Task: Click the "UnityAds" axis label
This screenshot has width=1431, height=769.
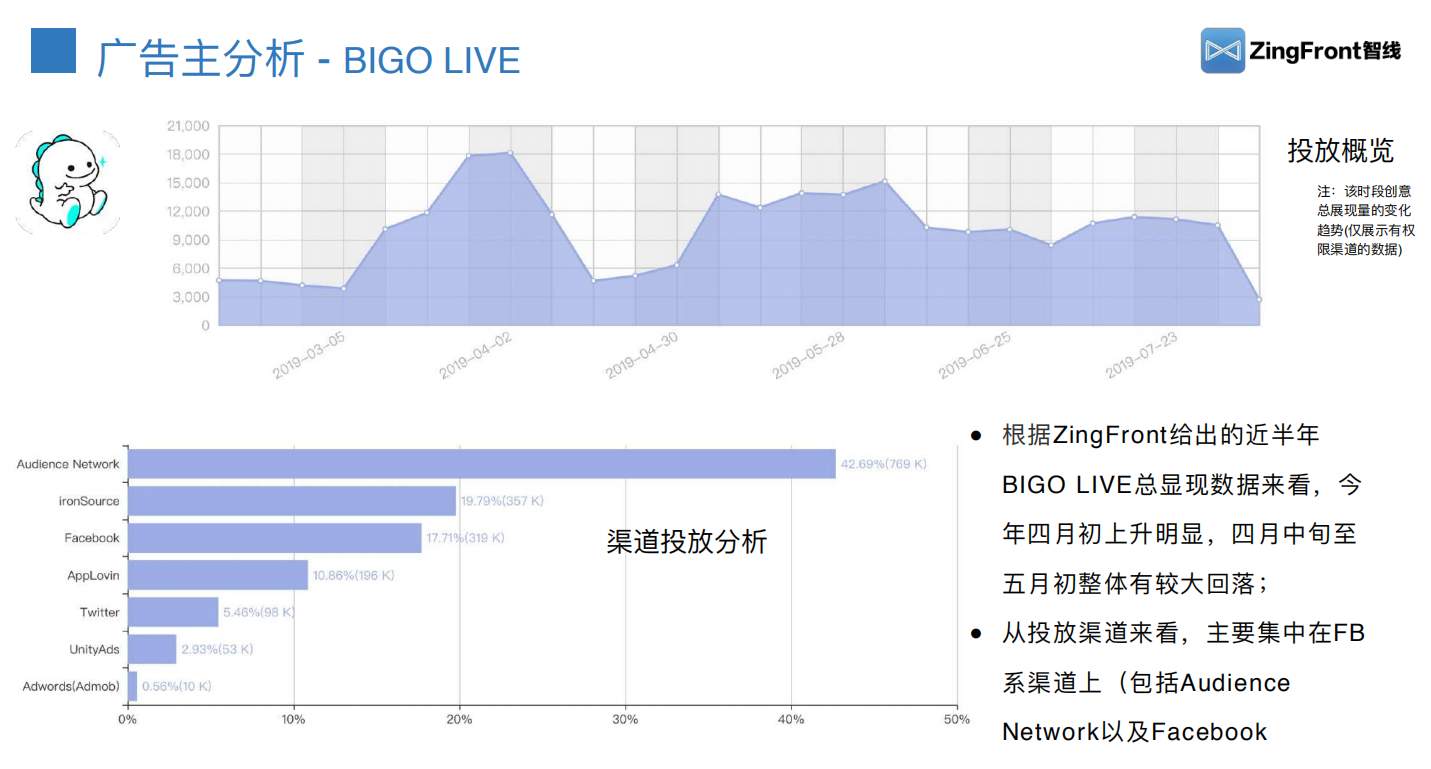Action: (x=94, y=649)
